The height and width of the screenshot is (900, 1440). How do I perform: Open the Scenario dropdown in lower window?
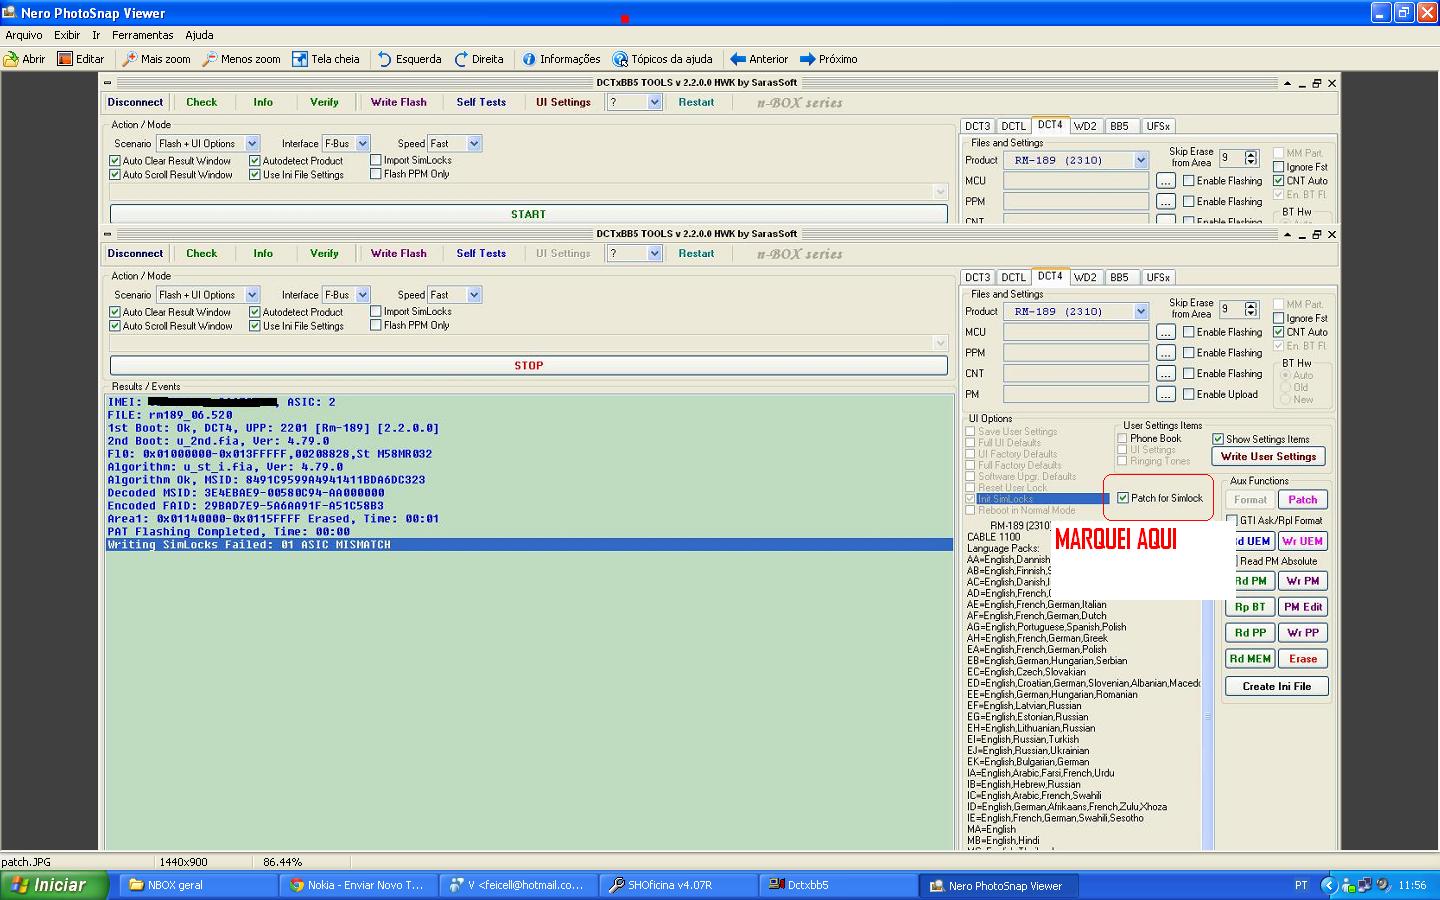252,295
